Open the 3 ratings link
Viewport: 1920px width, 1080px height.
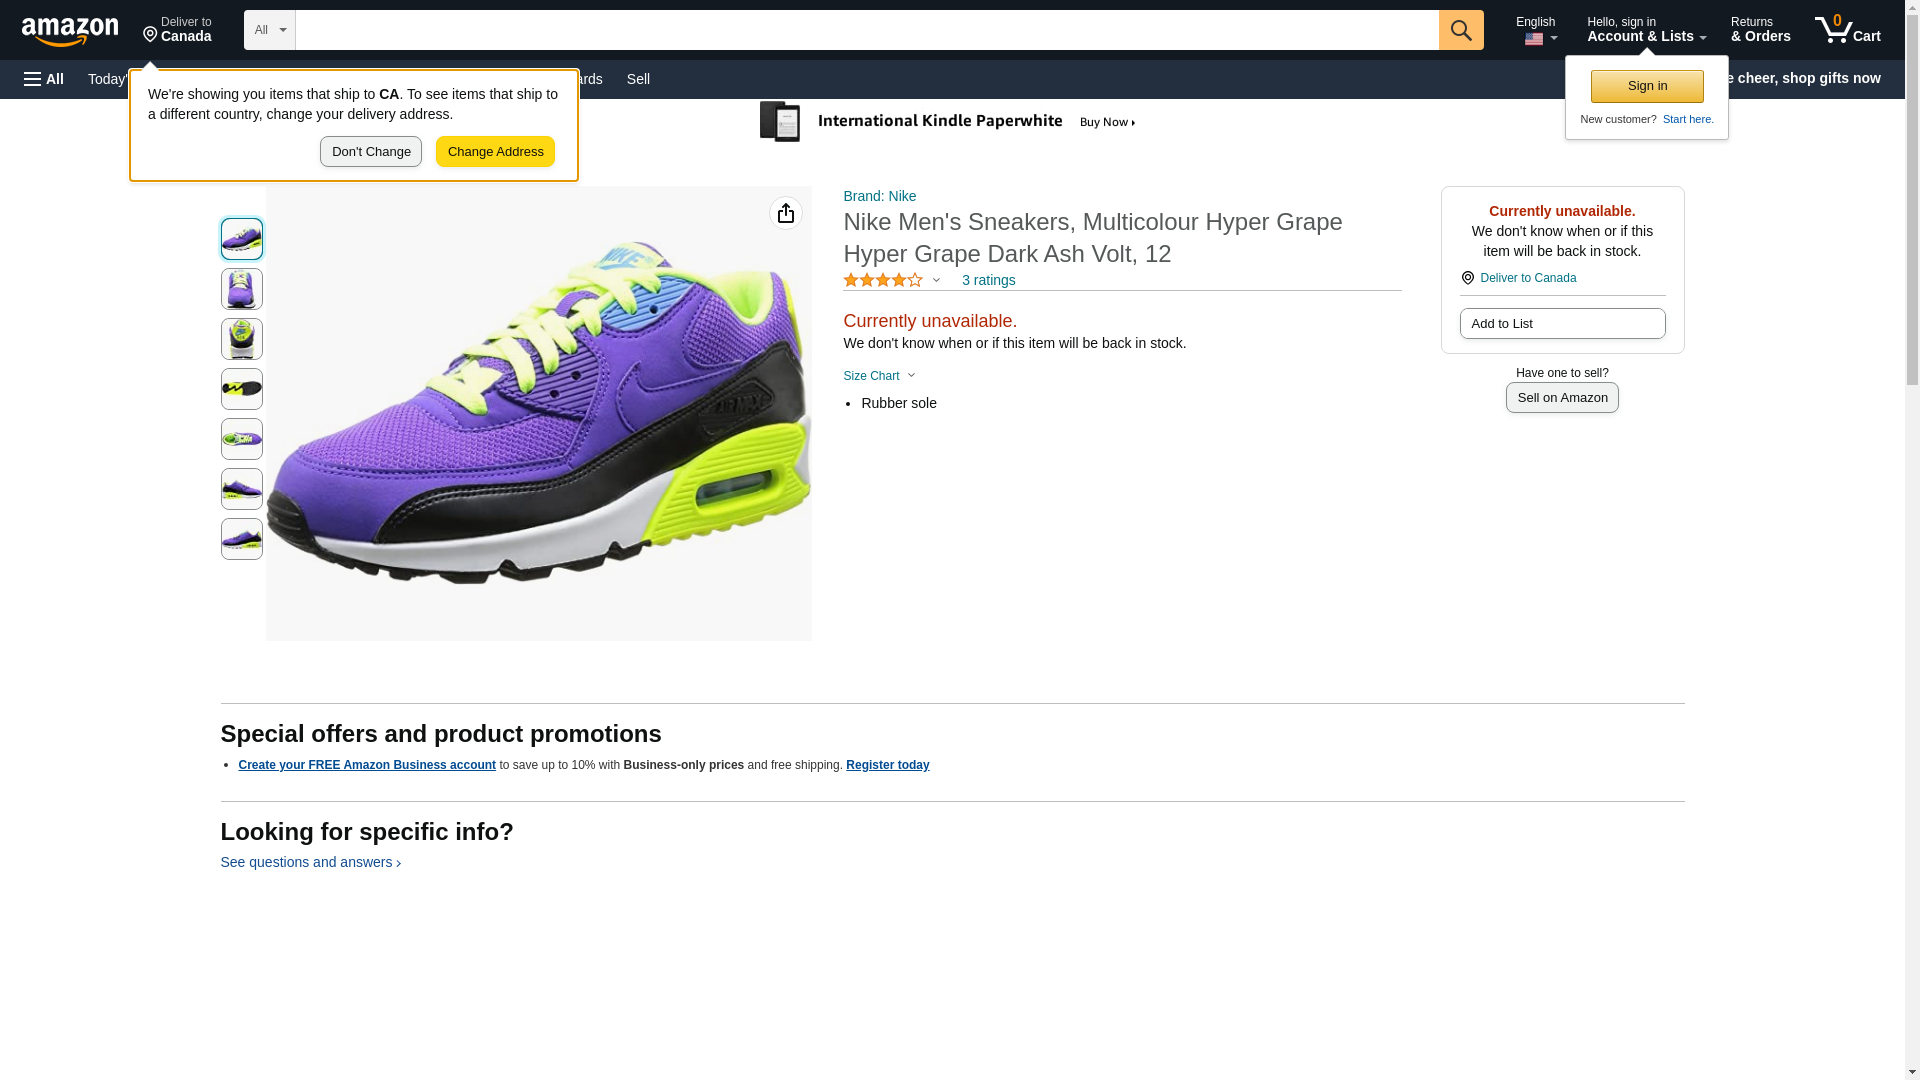988,281
